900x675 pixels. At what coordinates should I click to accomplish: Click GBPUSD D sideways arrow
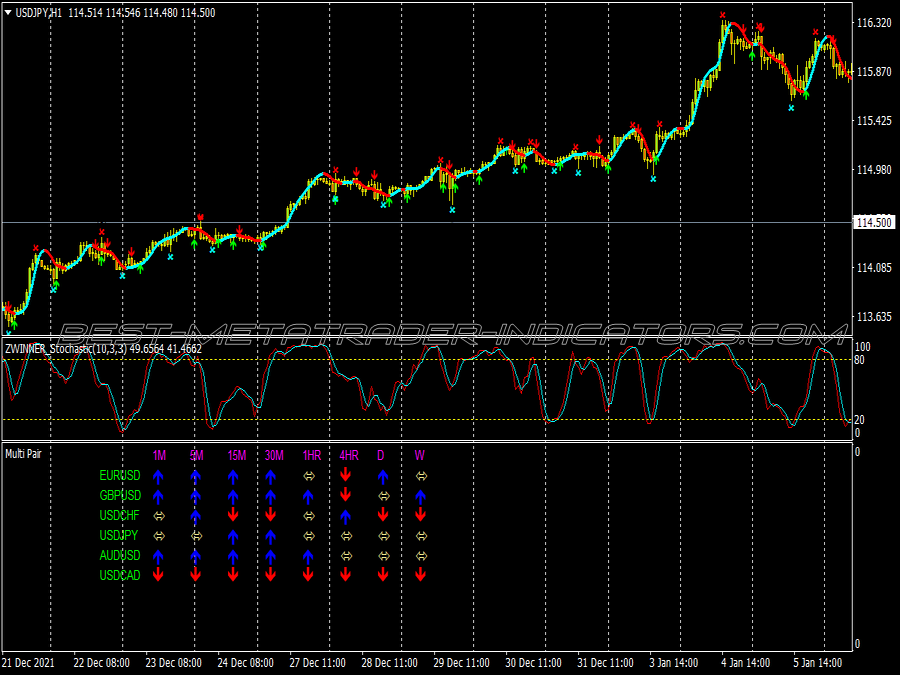pyautogui.click(x=383, y=496)
